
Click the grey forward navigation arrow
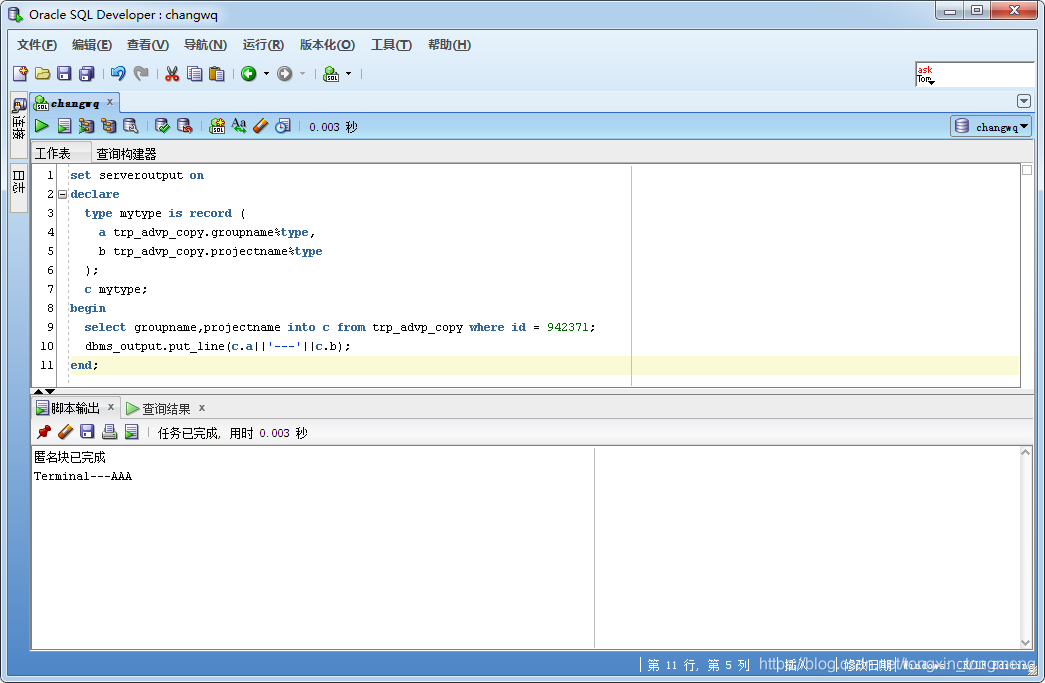(285, 73)
